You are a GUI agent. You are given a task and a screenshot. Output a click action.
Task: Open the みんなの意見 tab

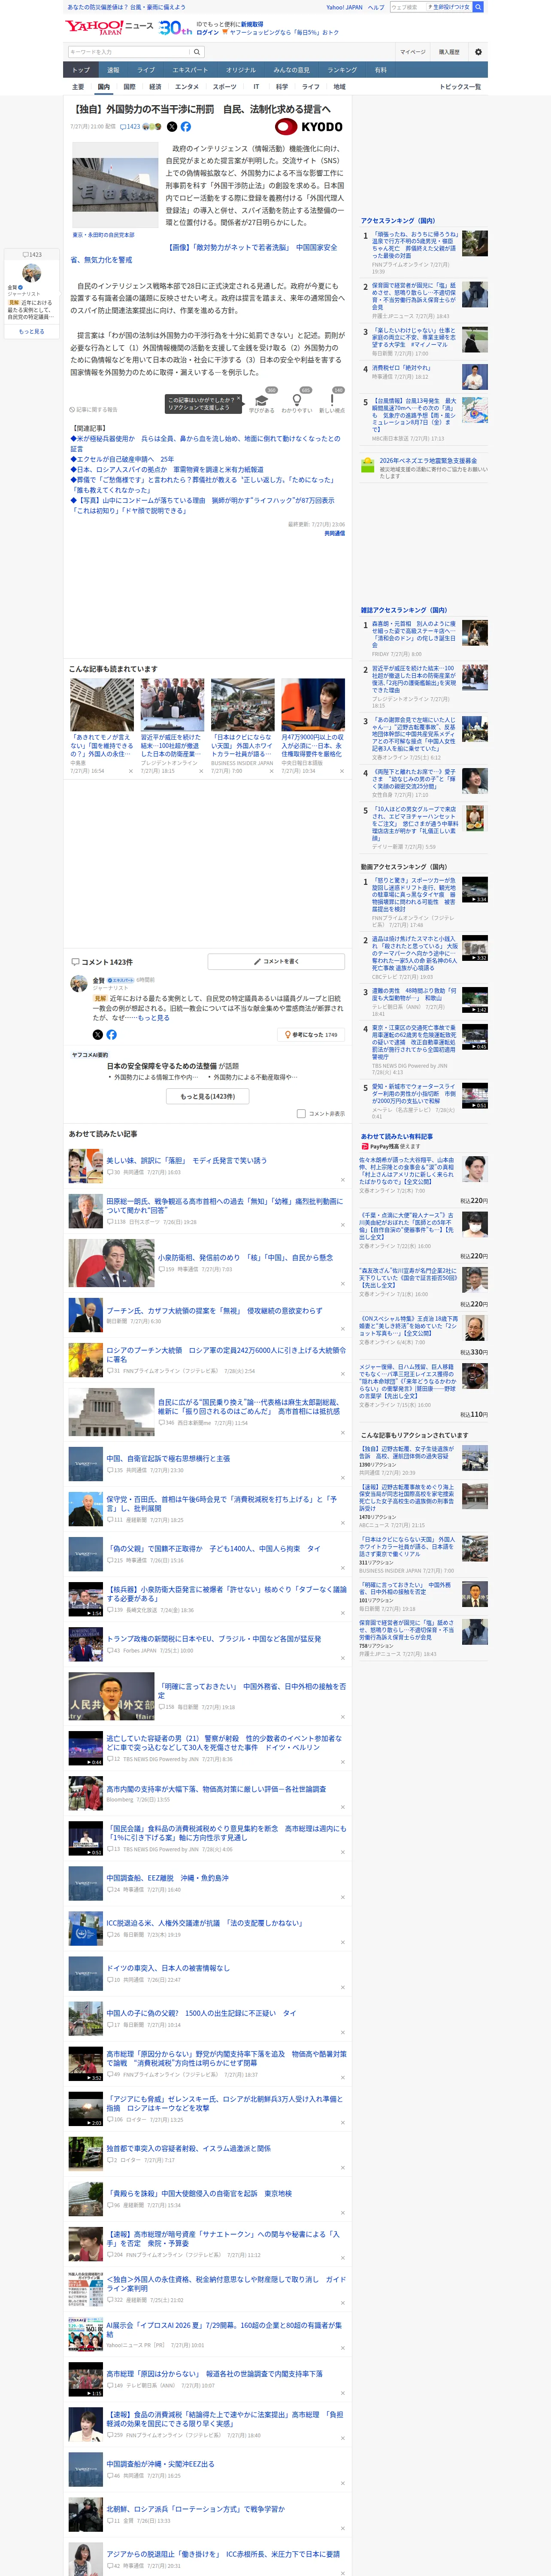(291, 70)
